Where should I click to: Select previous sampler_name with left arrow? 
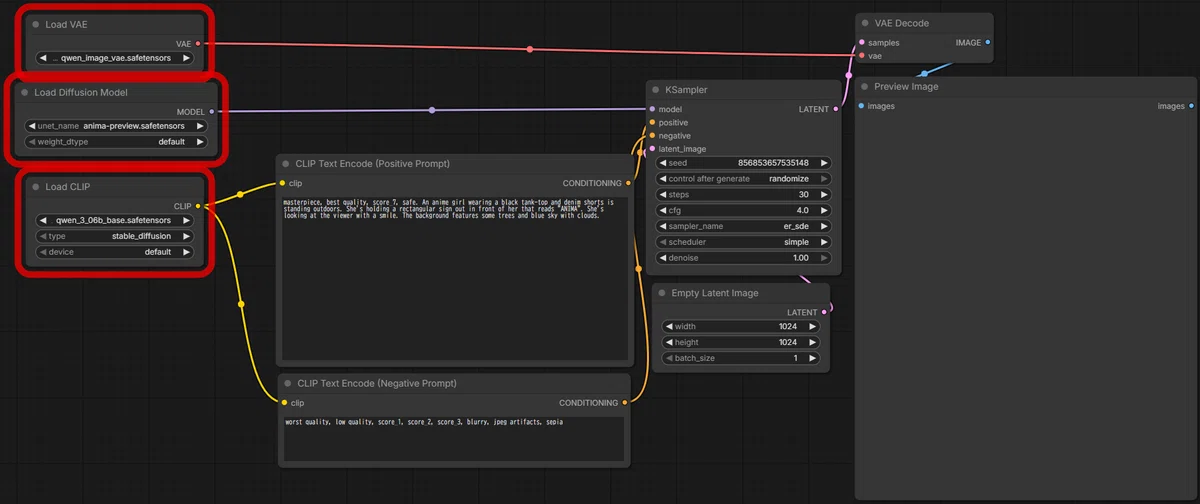point(663,226)
